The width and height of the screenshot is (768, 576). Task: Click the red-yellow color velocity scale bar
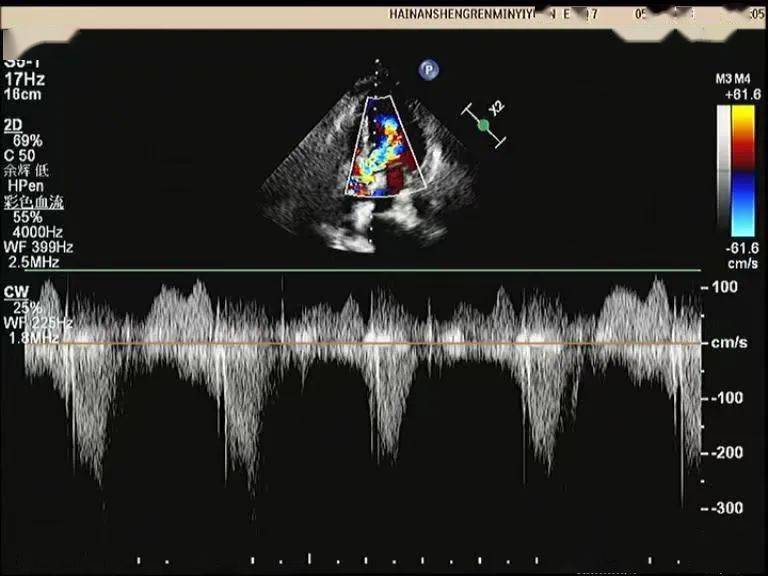(743, 171)
